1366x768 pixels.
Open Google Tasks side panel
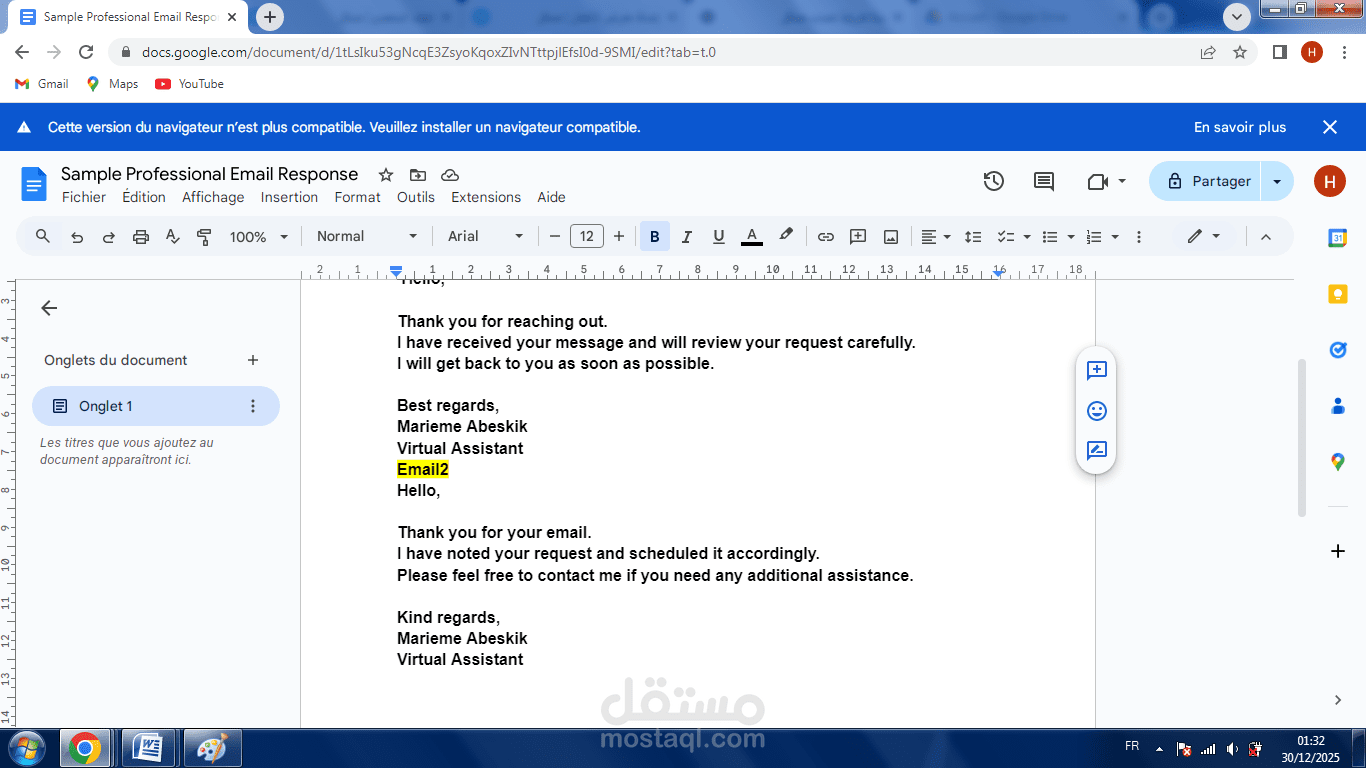1338,350
